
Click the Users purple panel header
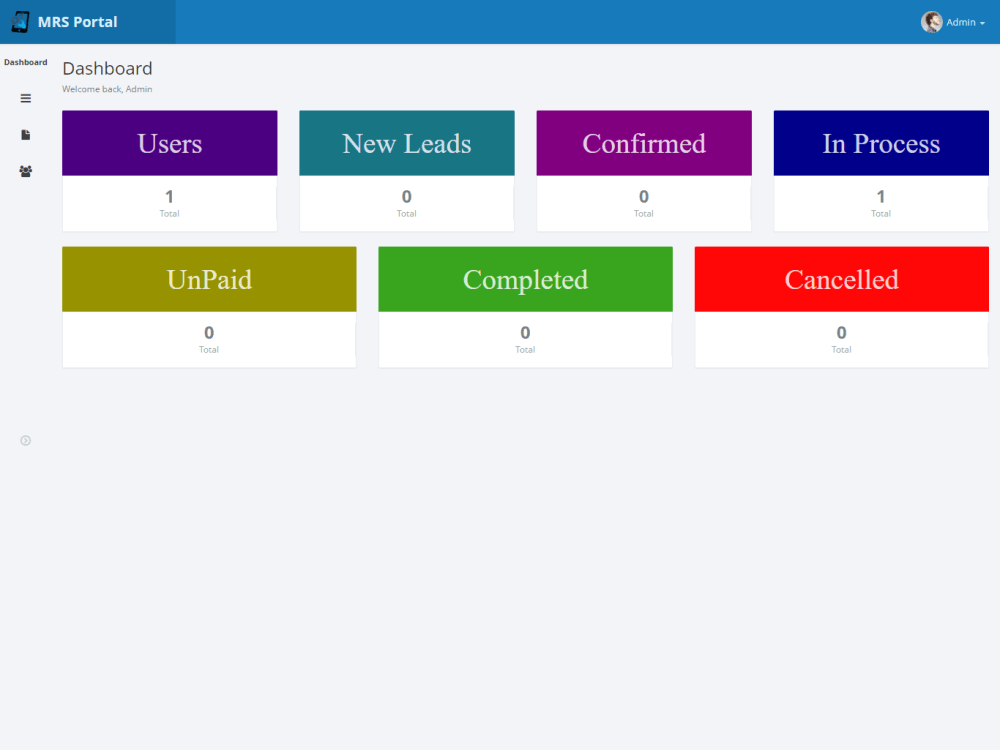pyautogui.click(x=169, y=143)
